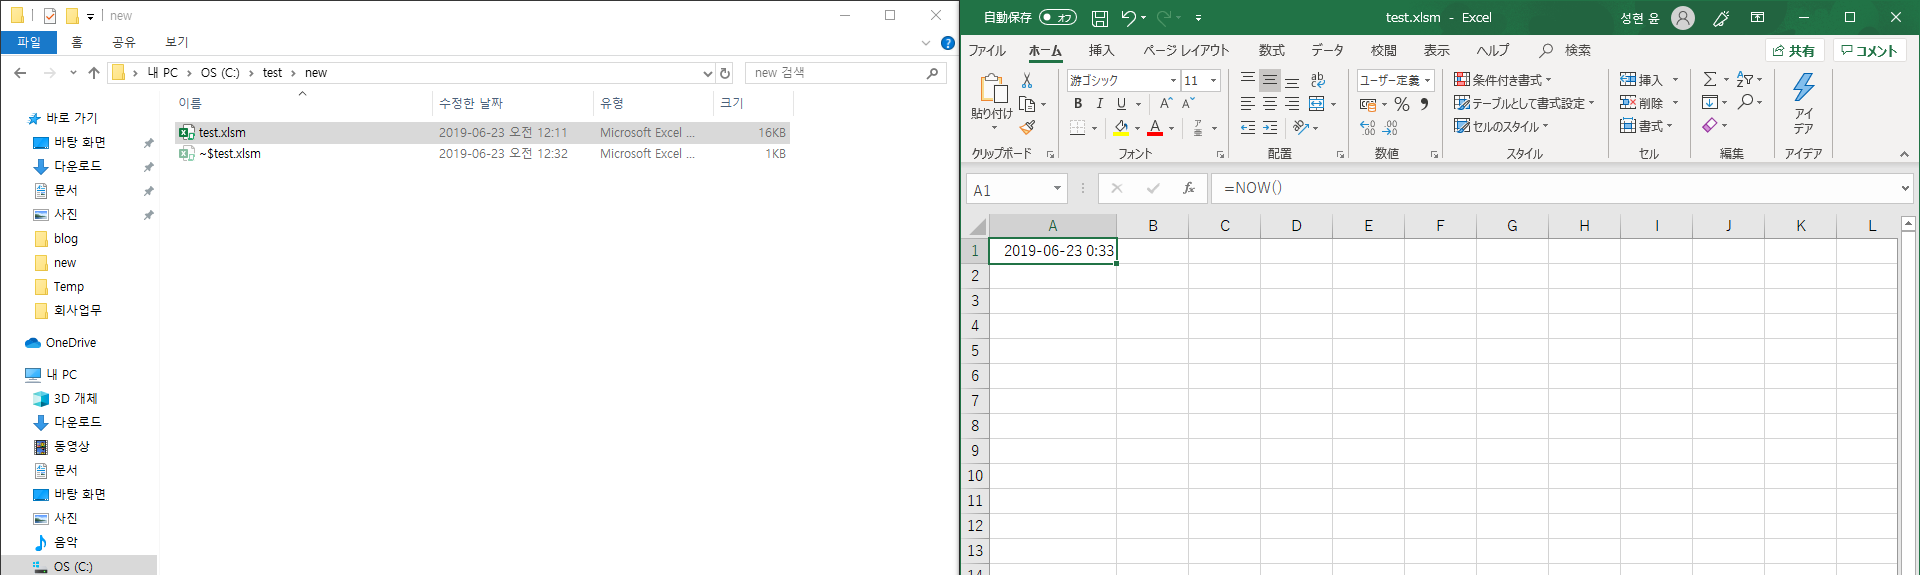Click the Explorer search box 'new 검색'
The image size is (1920, 575).
click(845, 73)
